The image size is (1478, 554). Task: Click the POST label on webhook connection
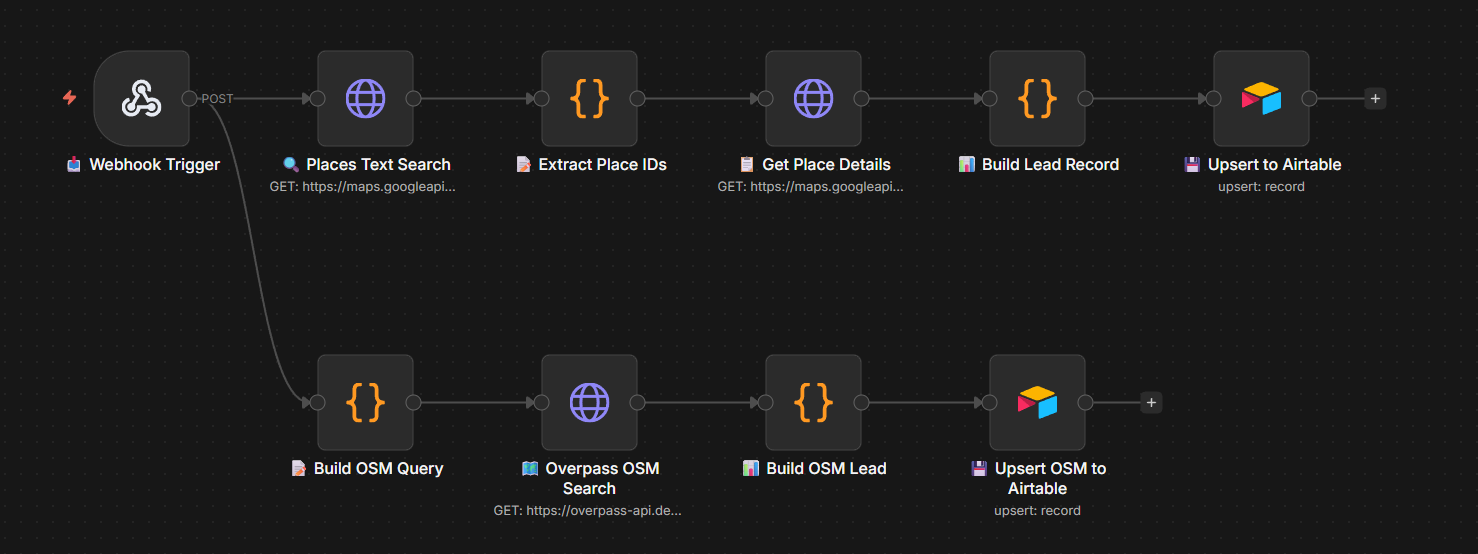pos(217,99)
